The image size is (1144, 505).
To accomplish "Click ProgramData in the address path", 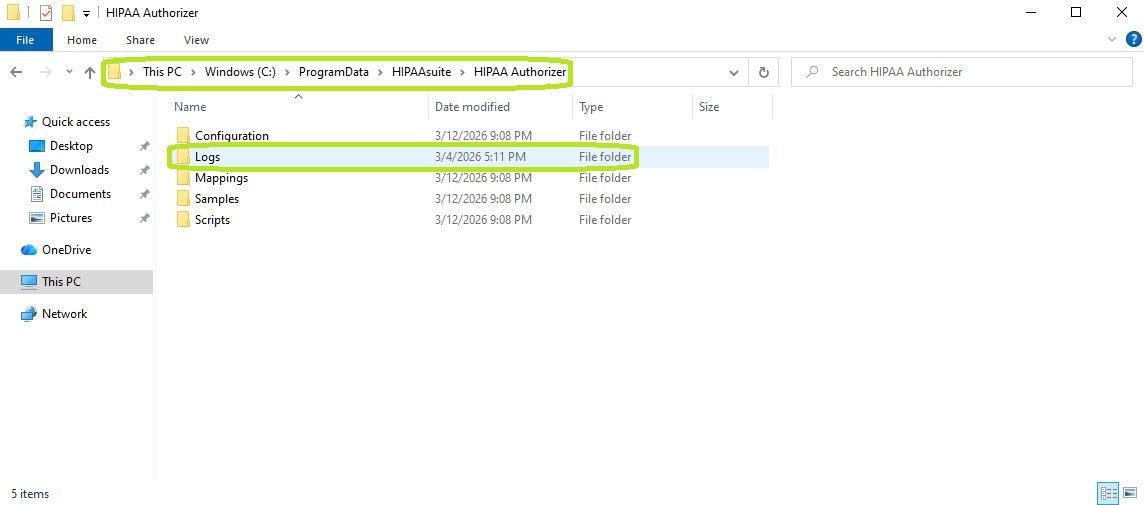I will click(333, 72).
